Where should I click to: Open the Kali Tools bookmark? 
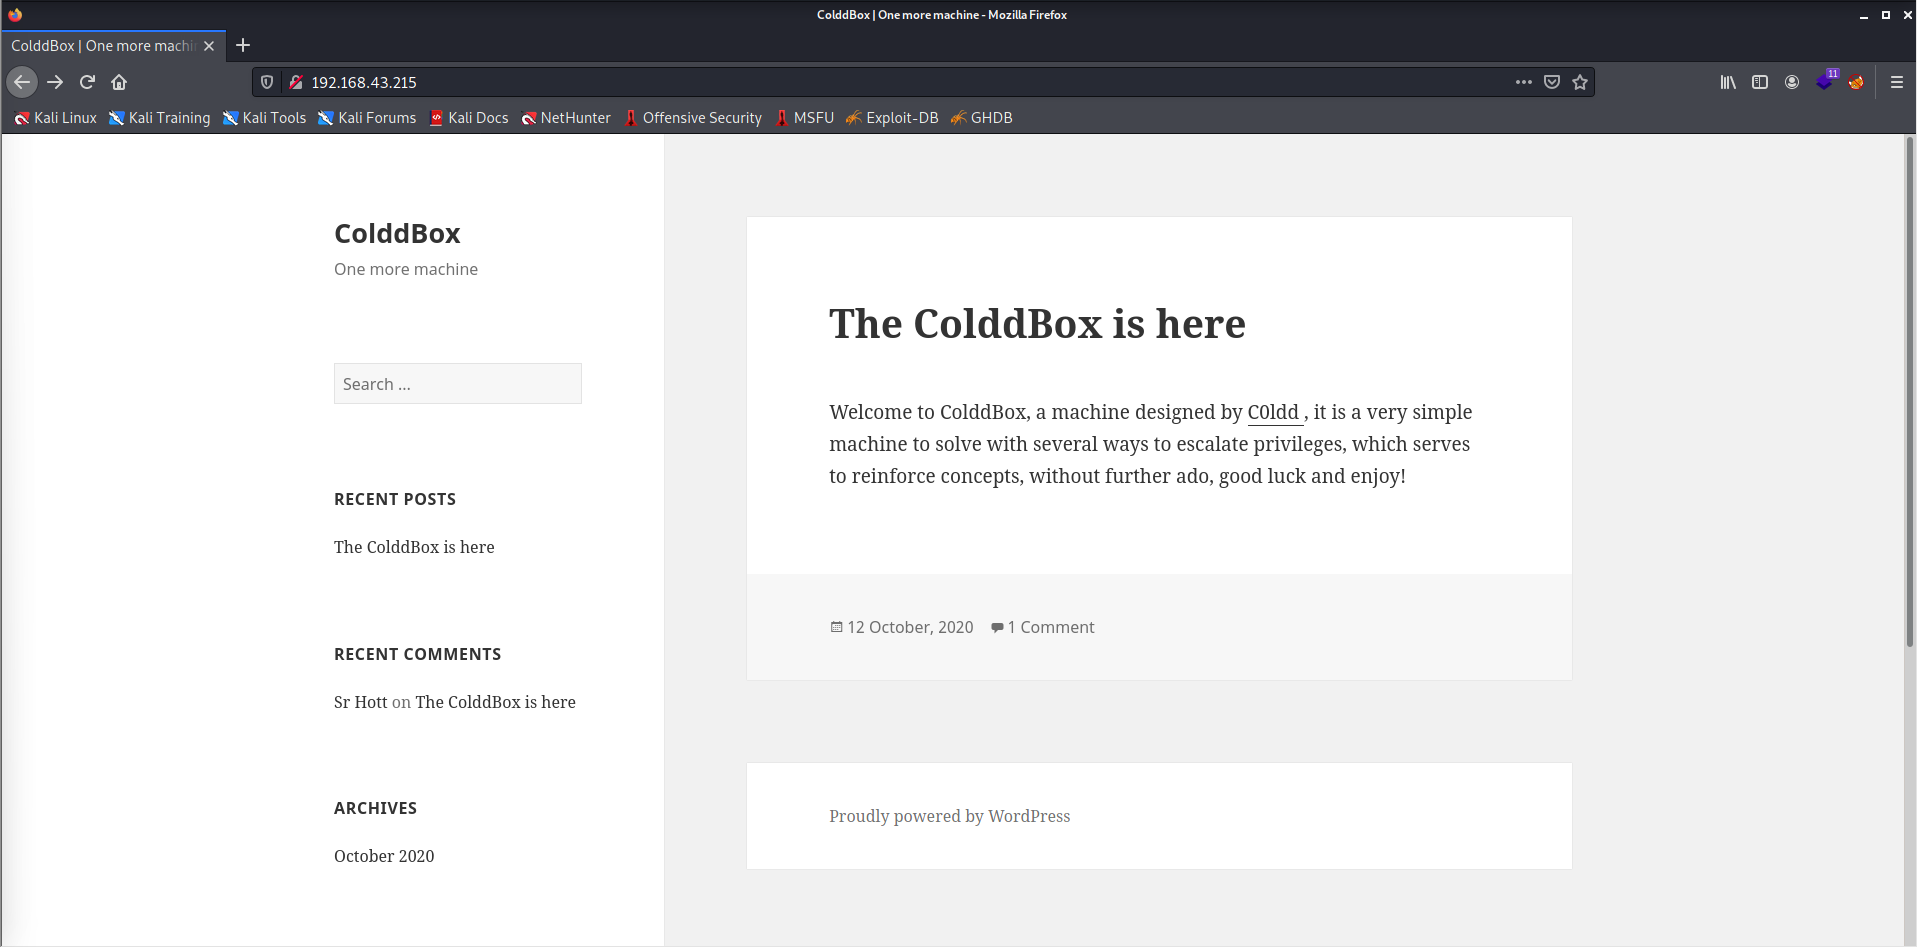pyautogui.click(x=264, y=118)
